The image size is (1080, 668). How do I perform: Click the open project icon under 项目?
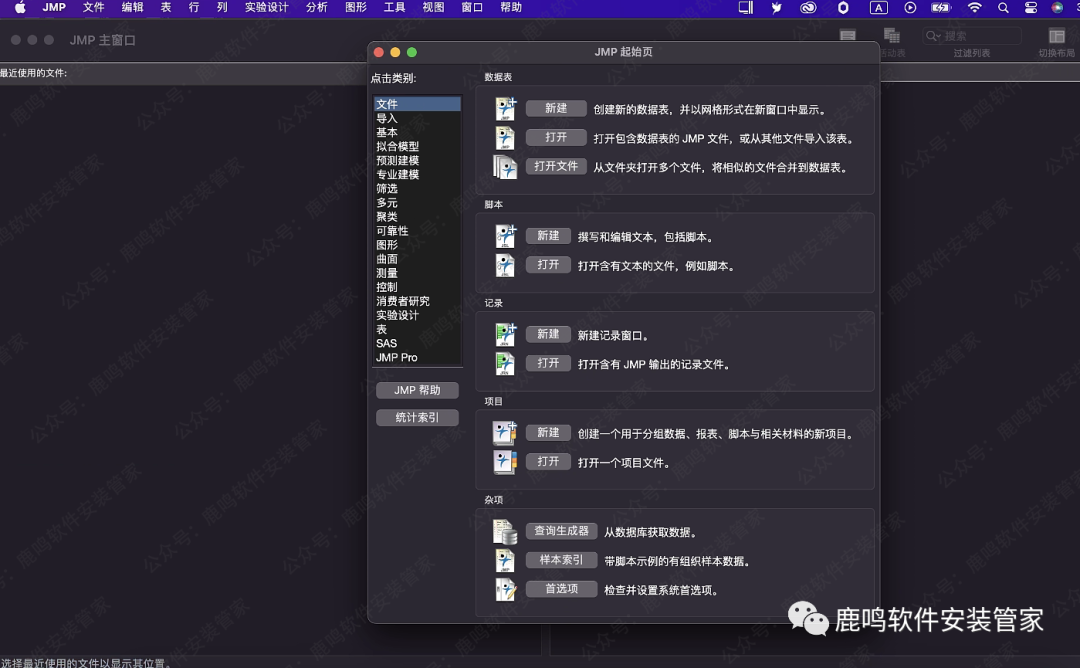point(505,462)
